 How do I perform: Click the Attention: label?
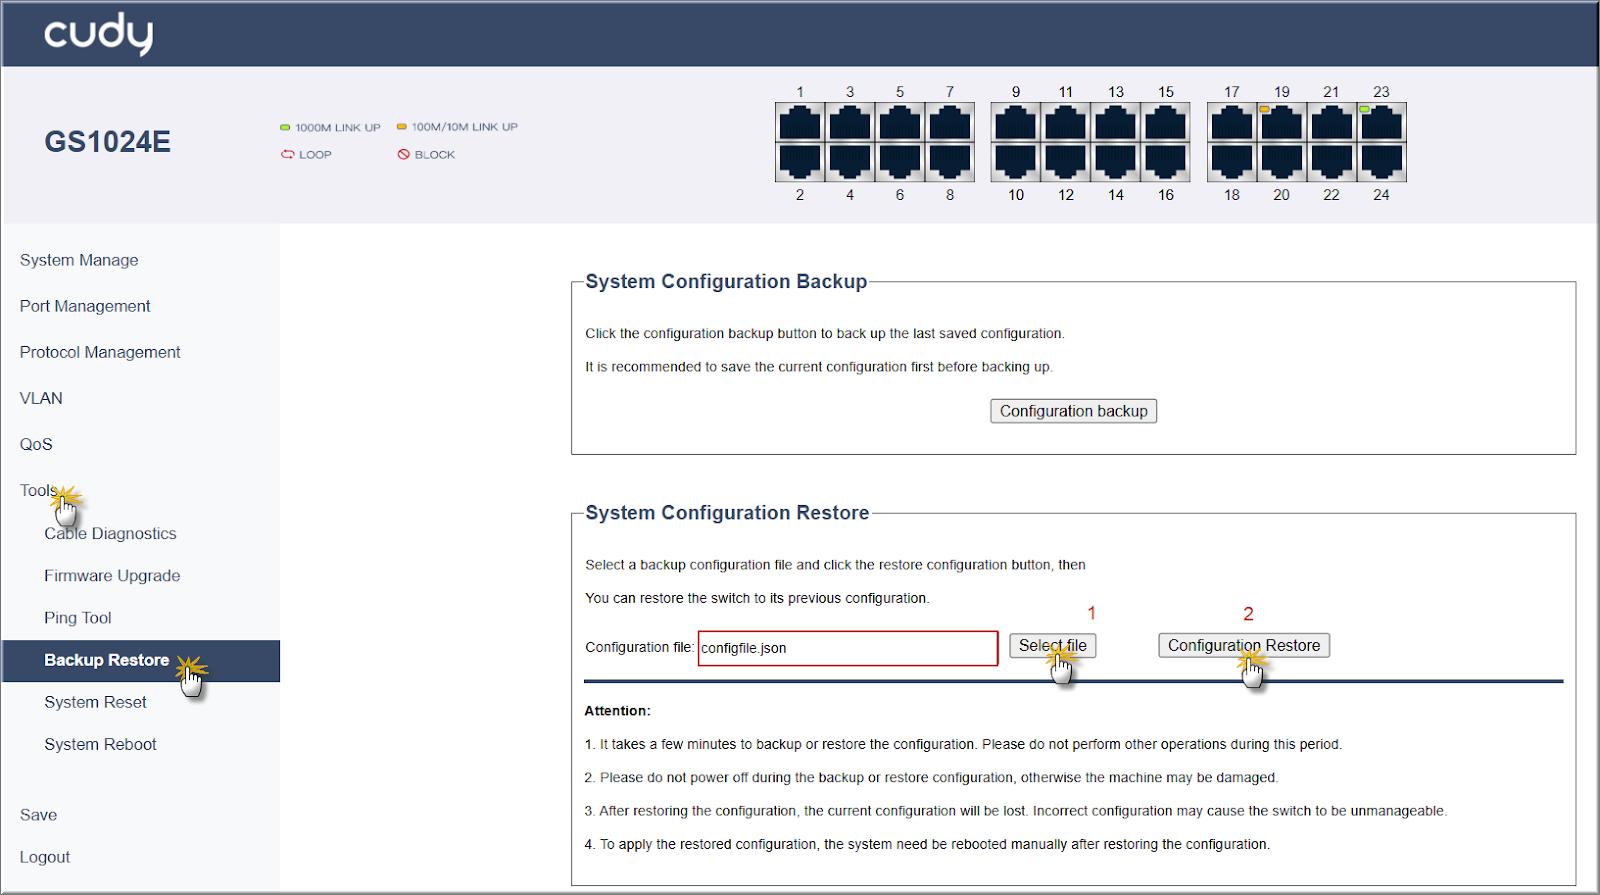(x=617, y=711)
